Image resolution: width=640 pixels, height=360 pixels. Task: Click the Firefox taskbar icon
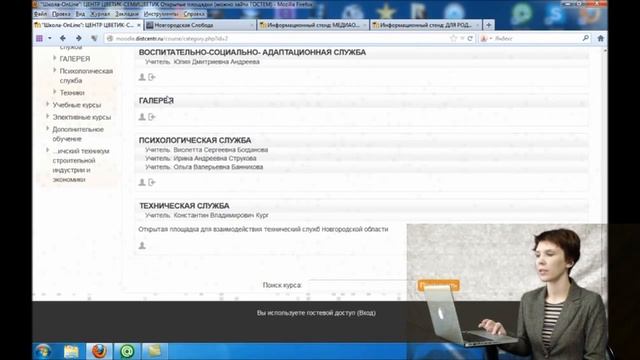[x=99, y=351]
